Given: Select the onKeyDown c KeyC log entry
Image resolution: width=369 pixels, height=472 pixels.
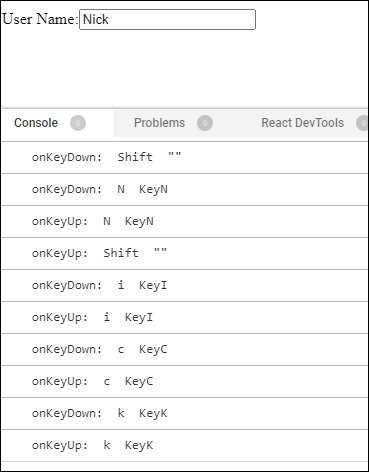Looking at the screenshot, I should 184,349.
